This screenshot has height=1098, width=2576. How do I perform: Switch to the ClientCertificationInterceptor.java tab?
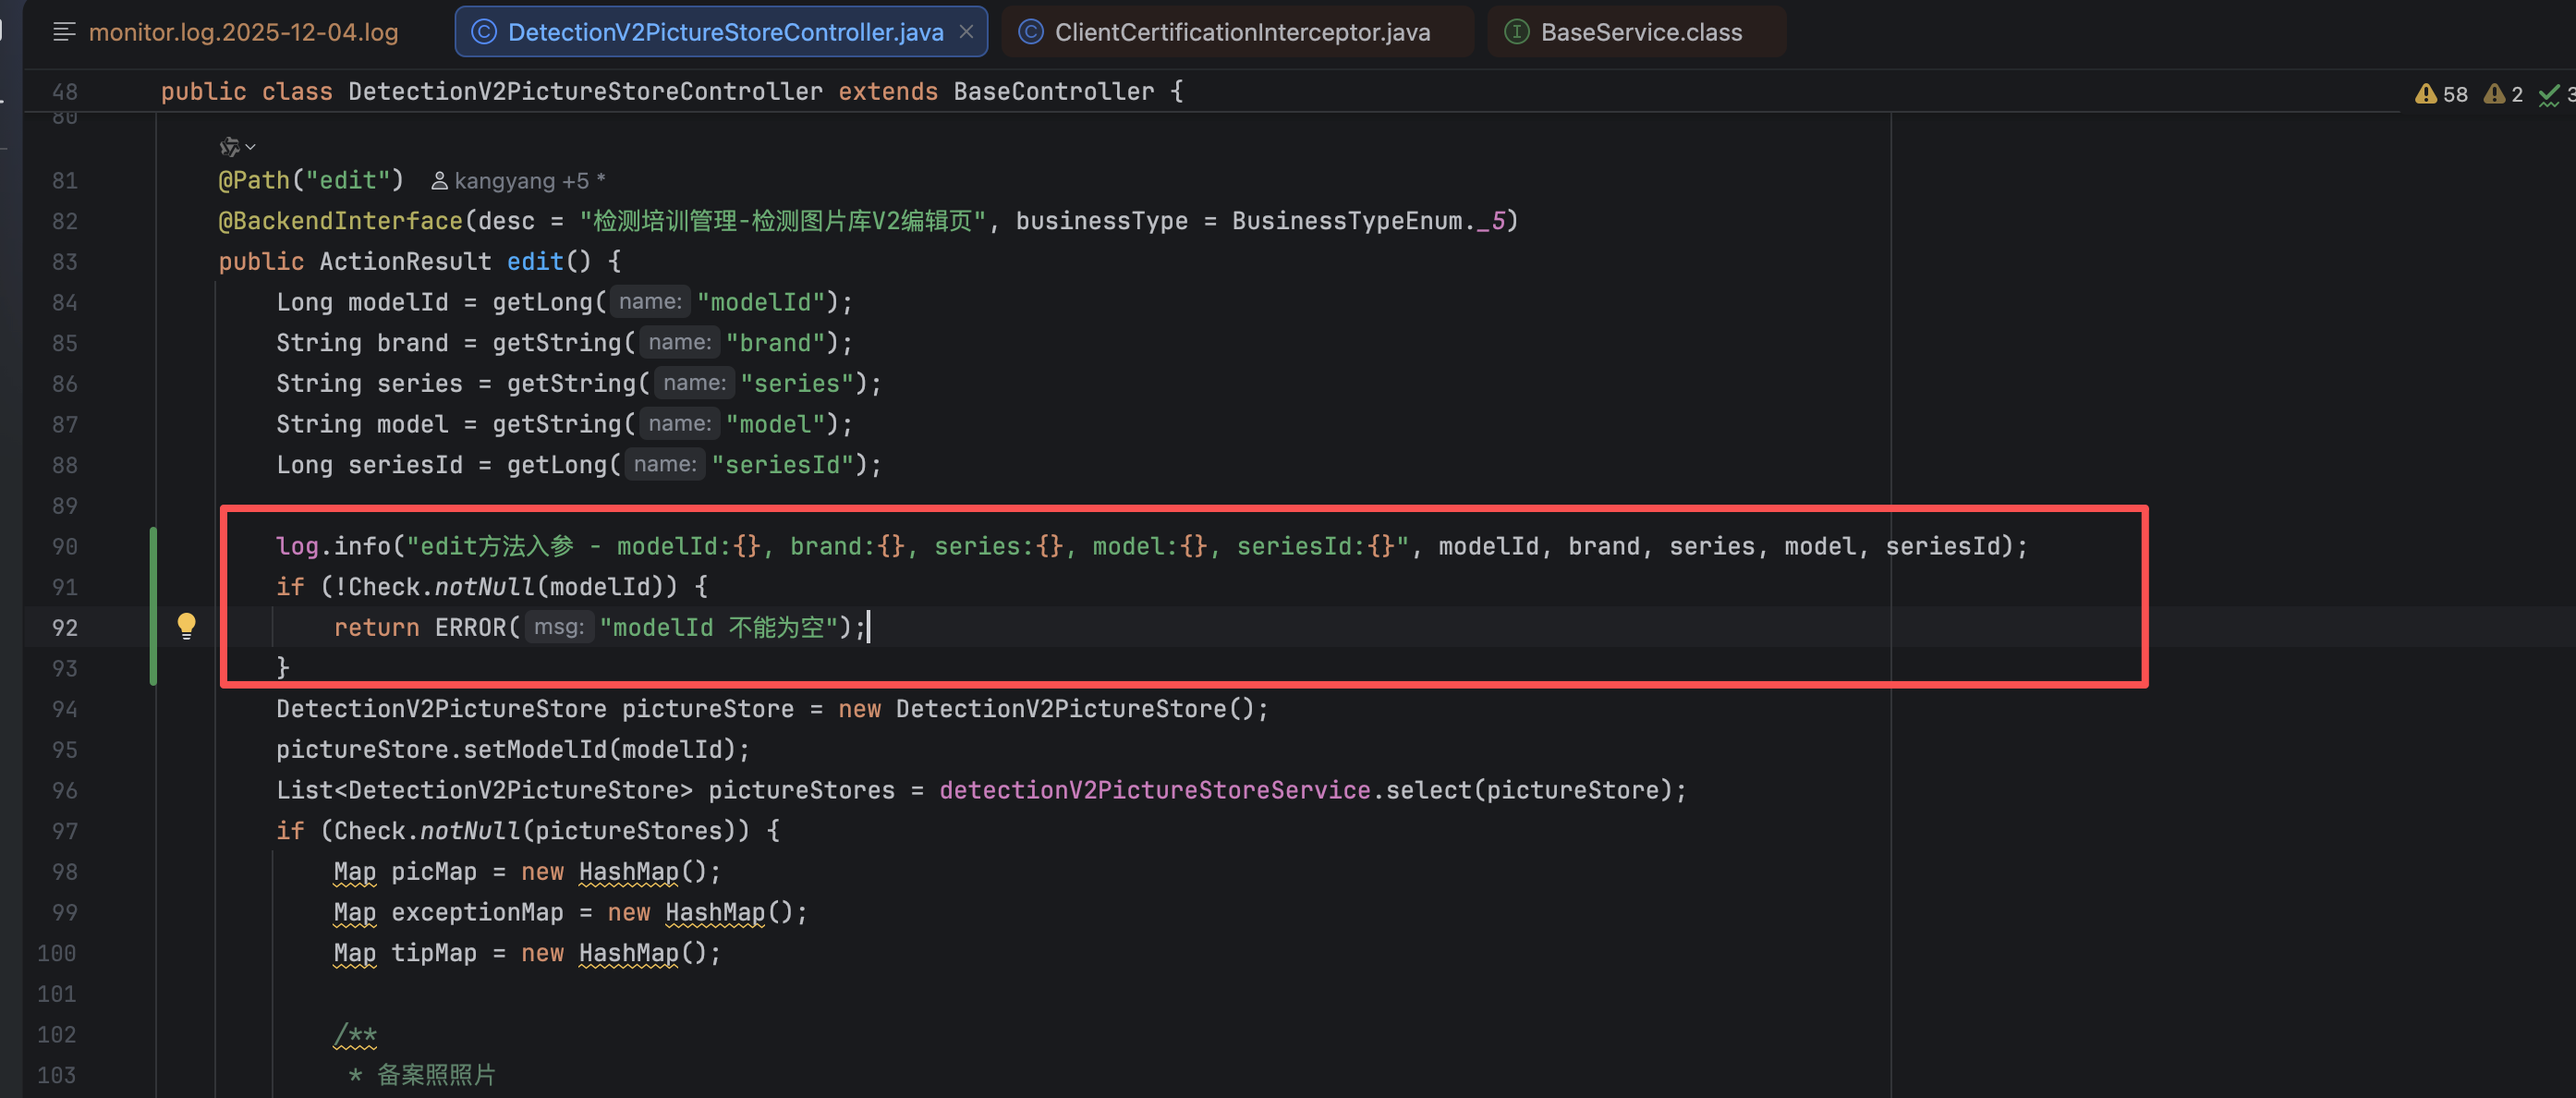[1241, 32]
